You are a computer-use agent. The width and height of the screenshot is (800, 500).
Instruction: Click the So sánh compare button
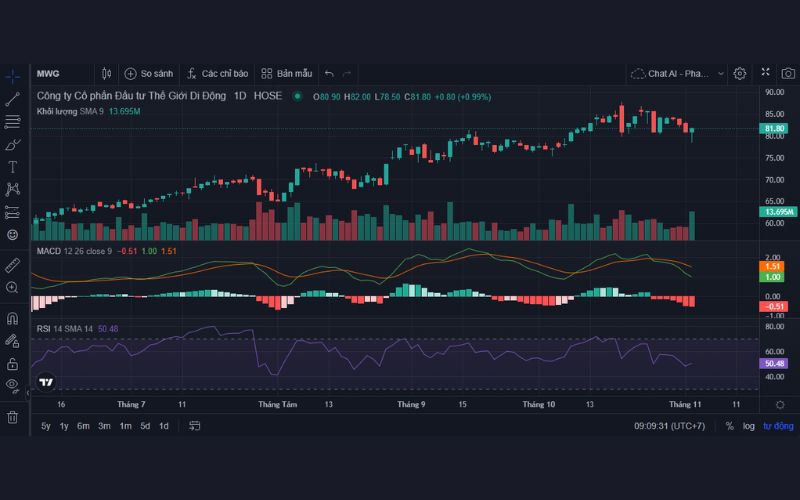coord(149,73)
